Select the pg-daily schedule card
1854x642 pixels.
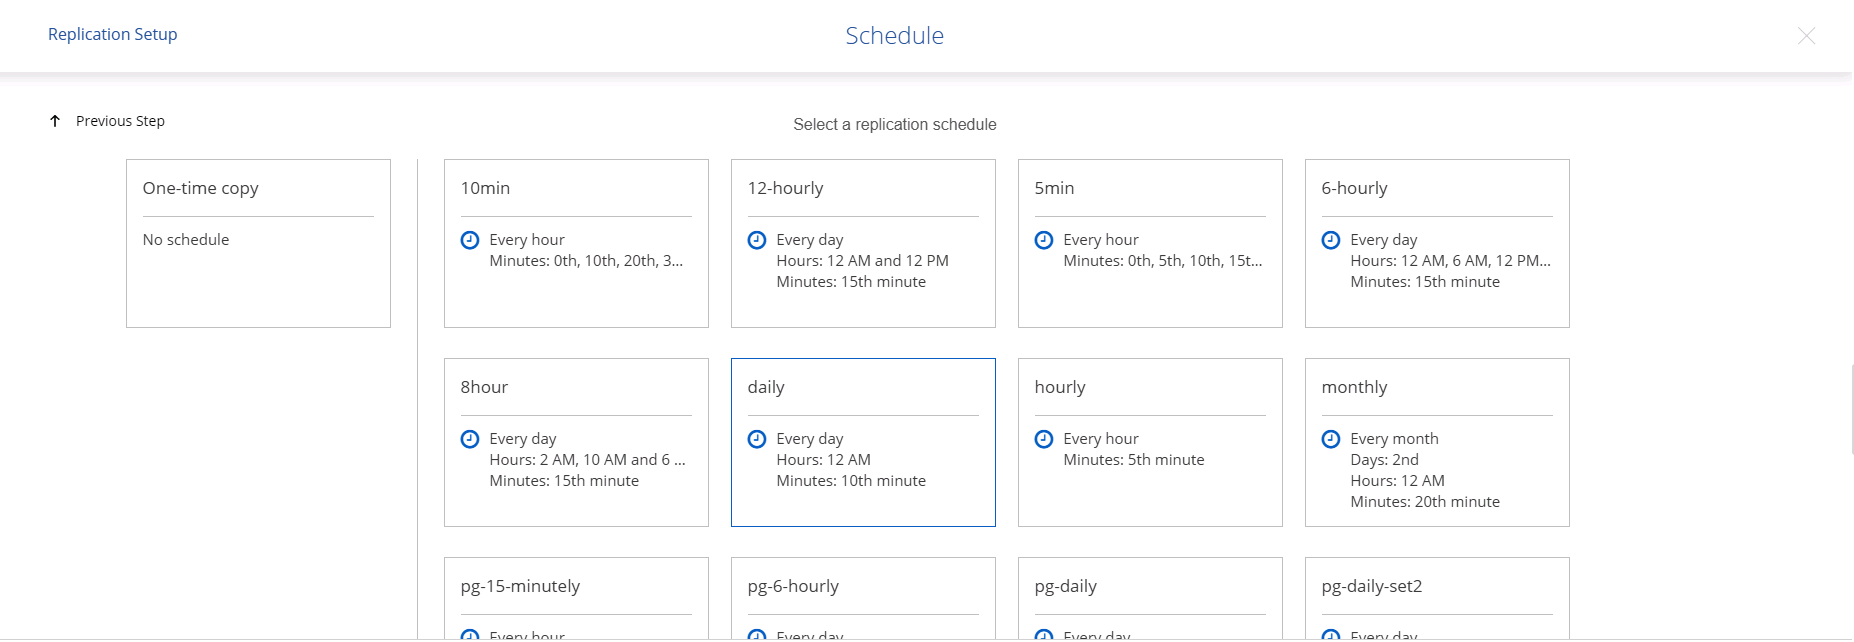point(1150,597)
